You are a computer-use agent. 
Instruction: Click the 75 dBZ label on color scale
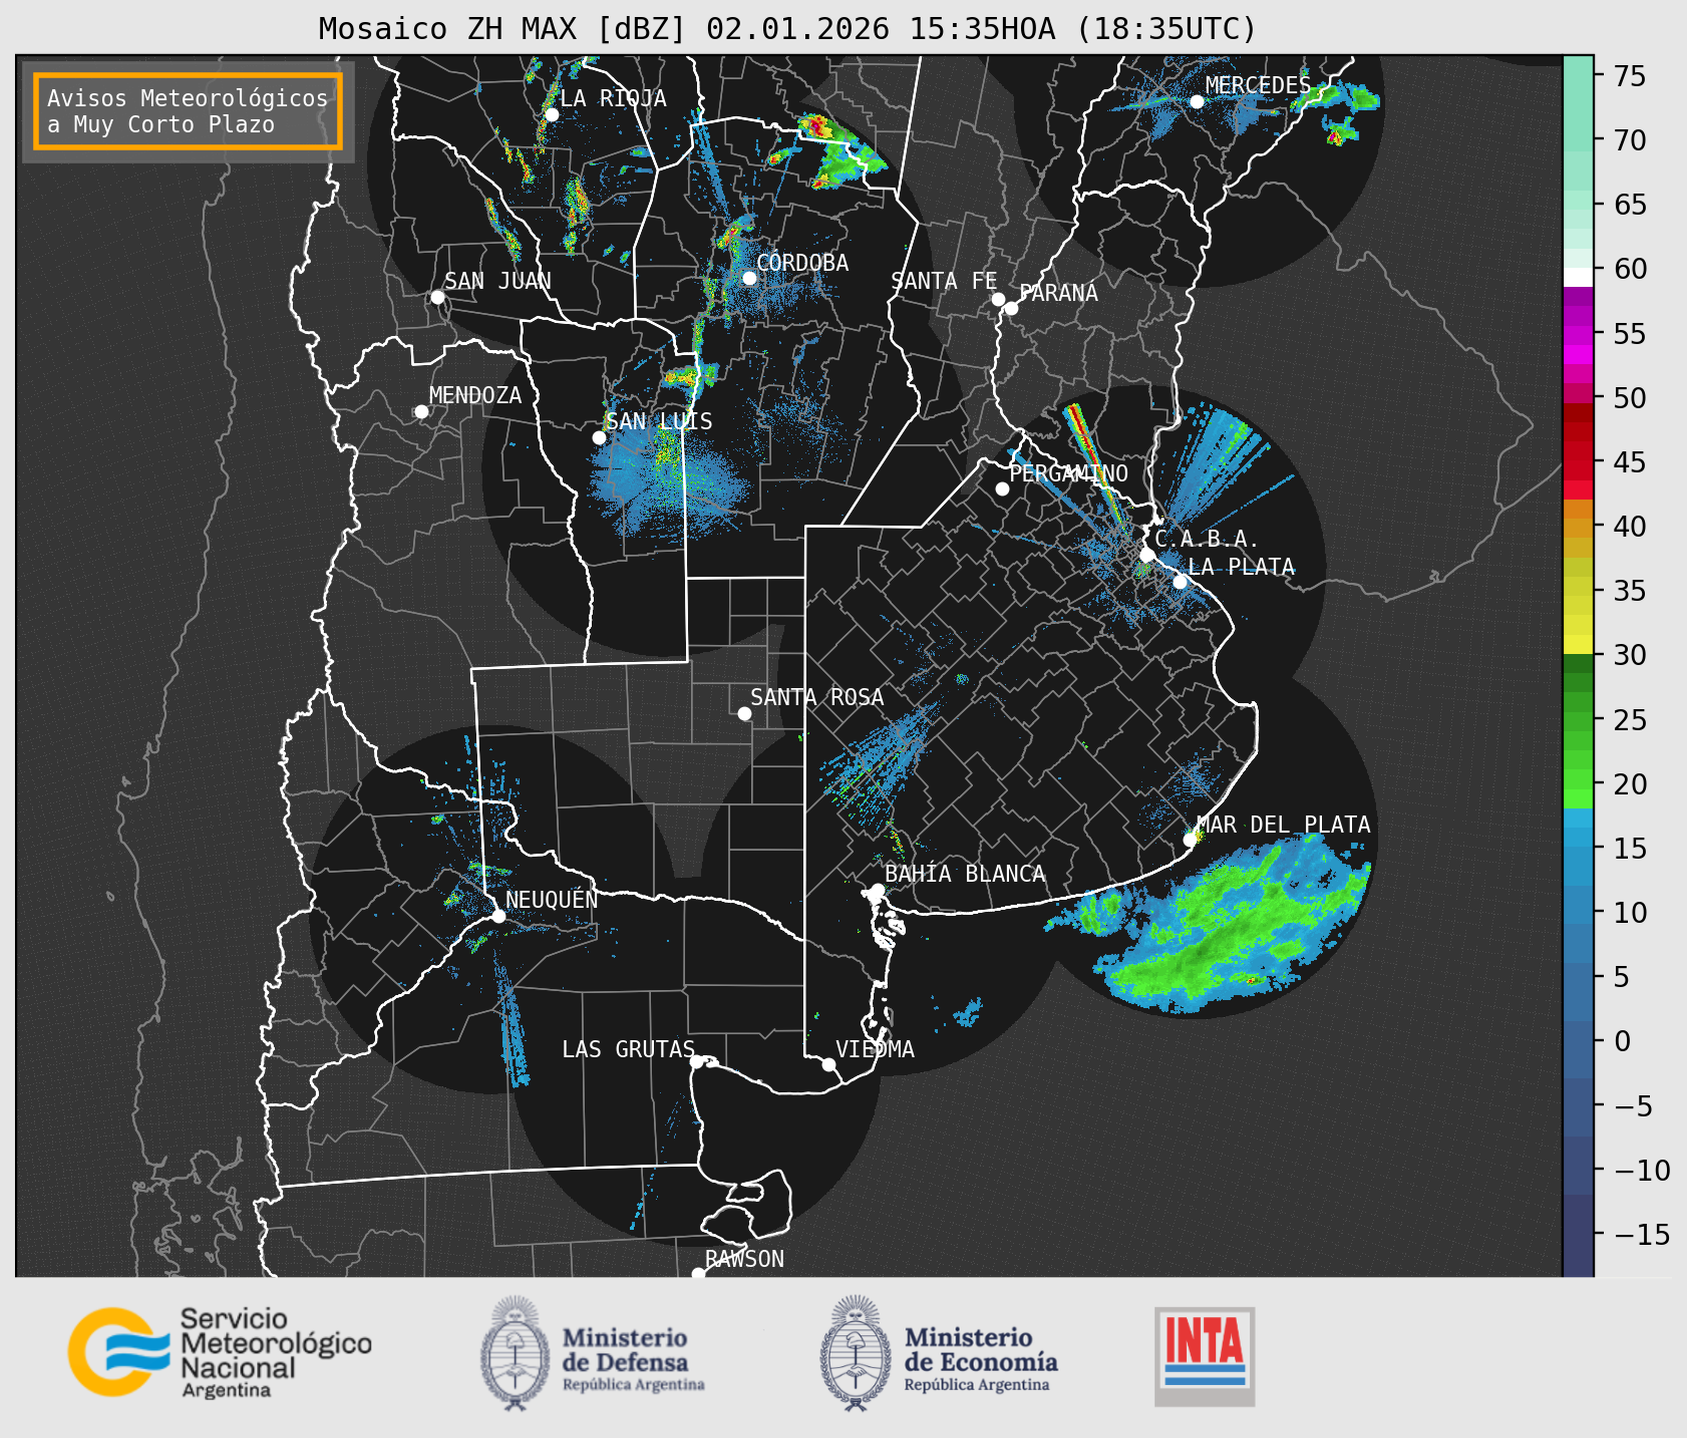1630,76
